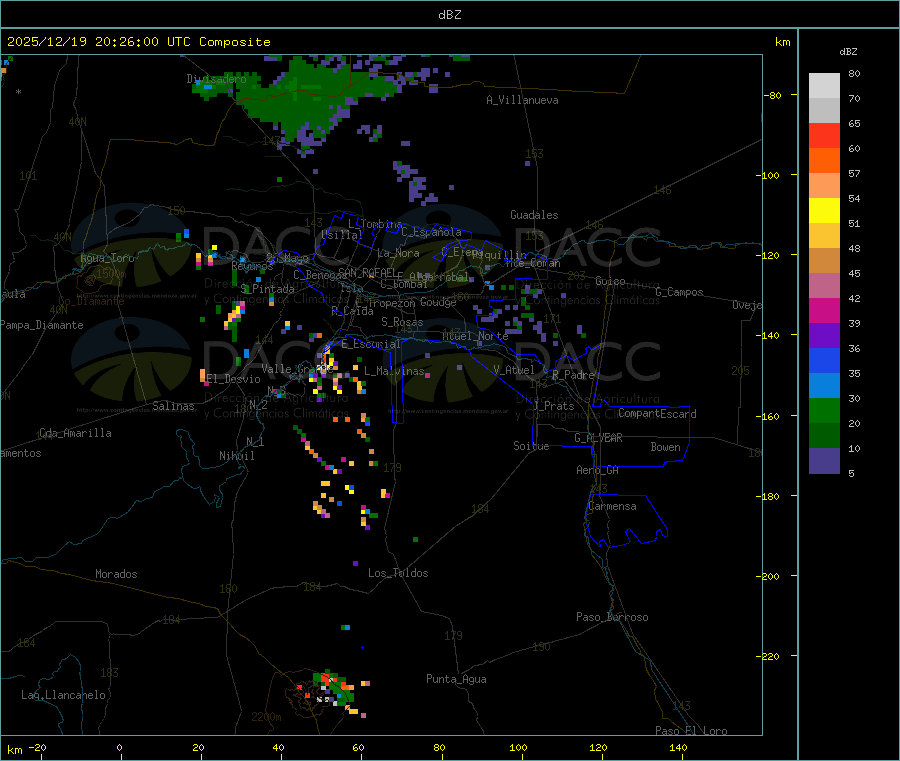The height and width of the screenshot is (761, 900).
Task: Select the 'Guadales' location label
Action: 534,215
